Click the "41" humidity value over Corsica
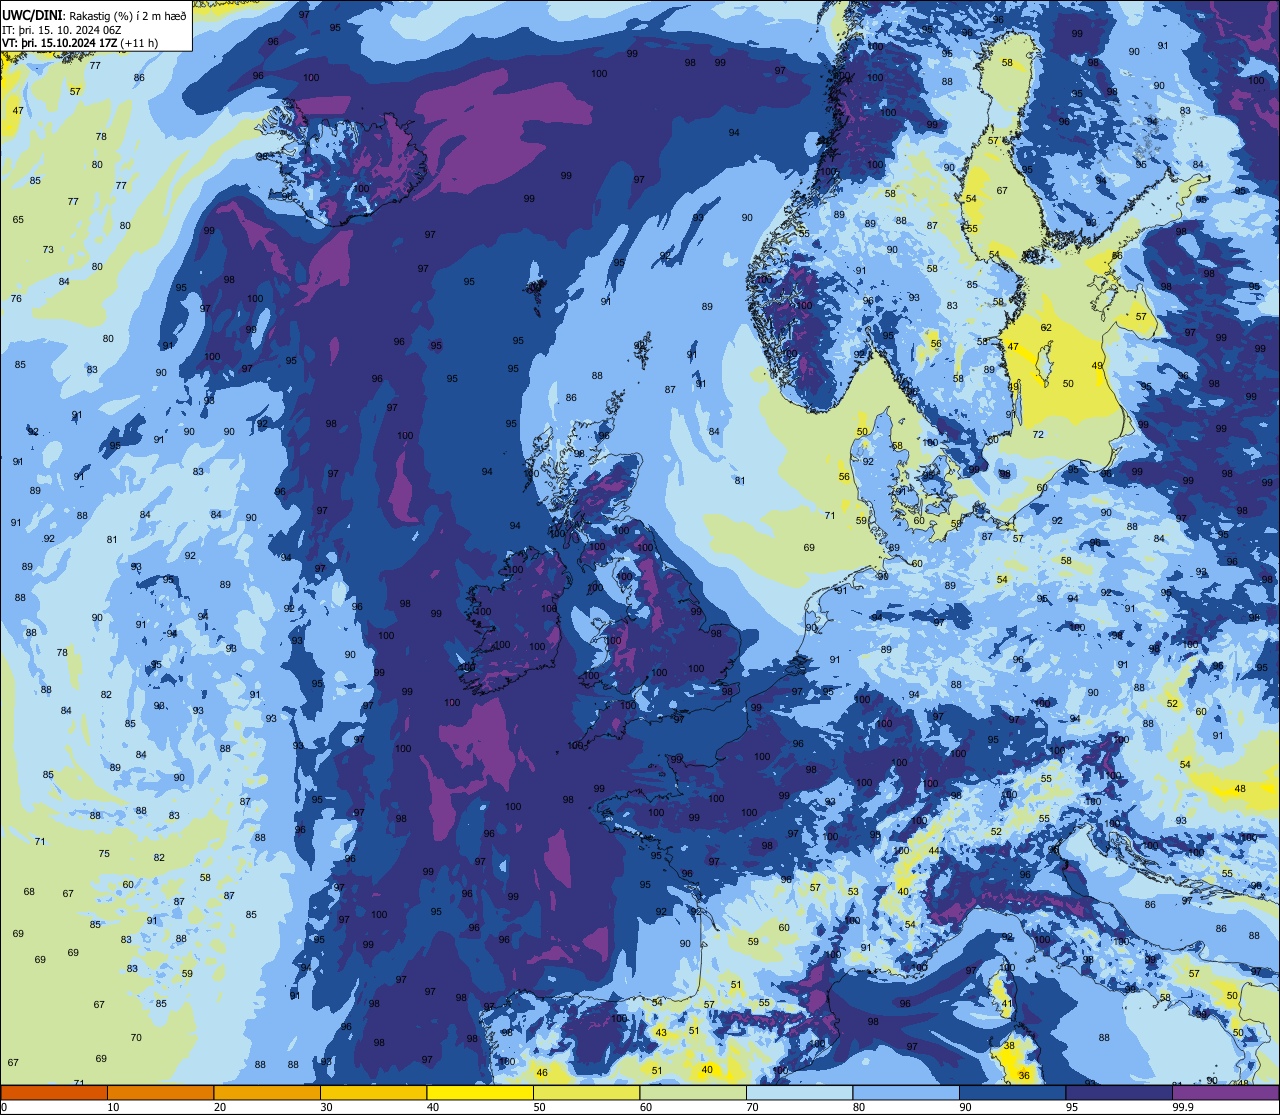The image size is (1280, 1115). pyautogui.click(x=1007, y=1003)
